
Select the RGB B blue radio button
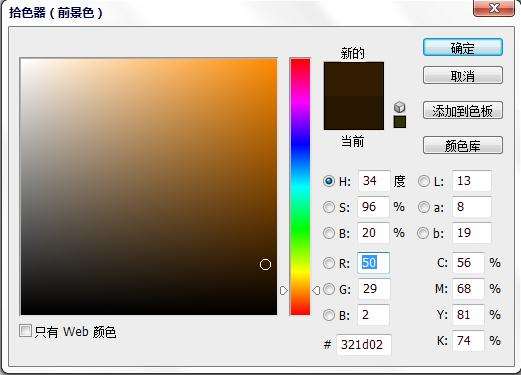pyautogui.click(x=329, y=315)
